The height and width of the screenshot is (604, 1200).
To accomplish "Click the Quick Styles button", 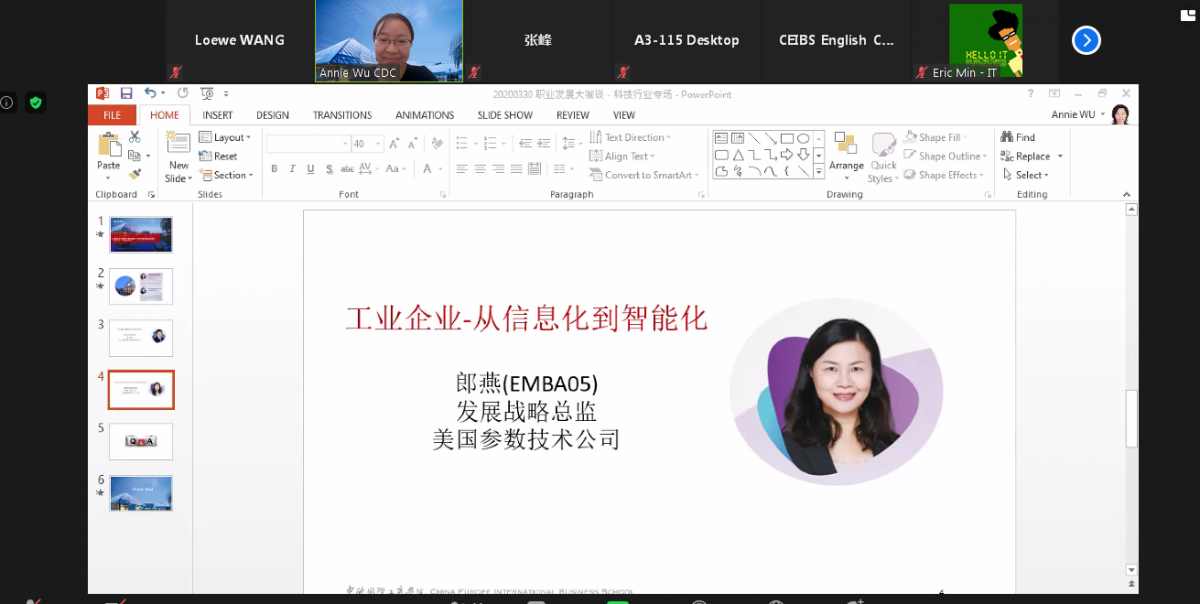I will [883, 158].
